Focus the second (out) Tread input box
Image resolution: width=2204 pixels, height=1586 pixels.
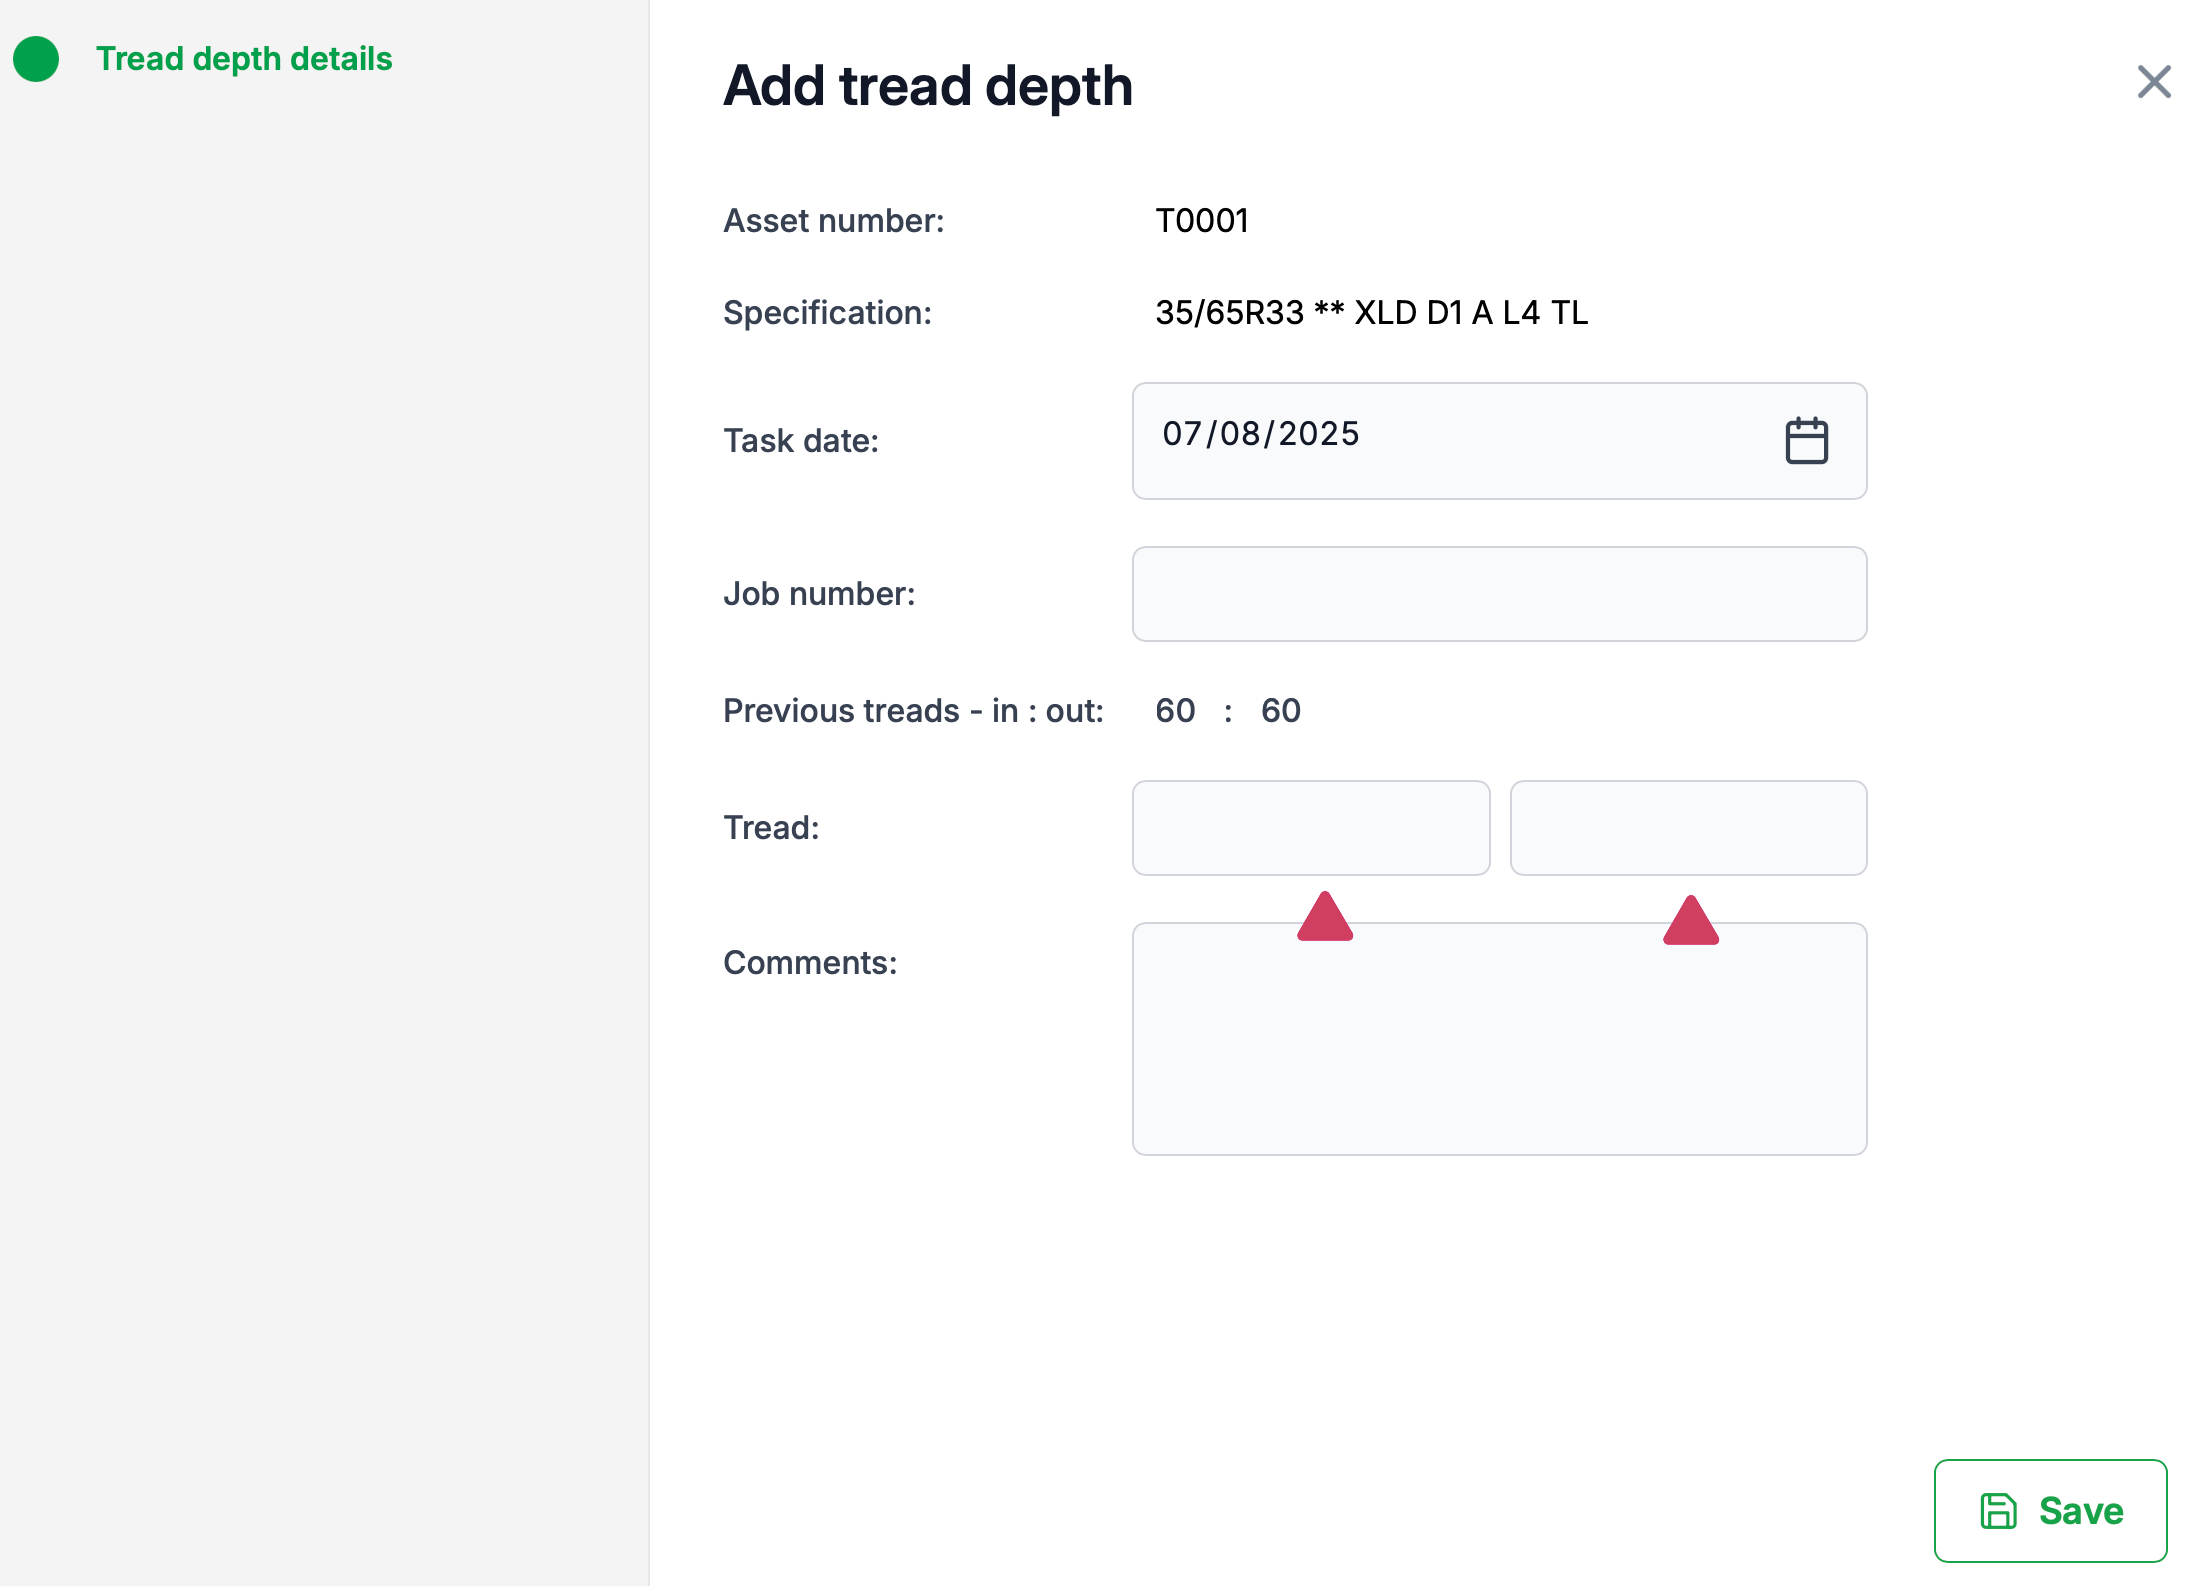(x=1688, y=828)
